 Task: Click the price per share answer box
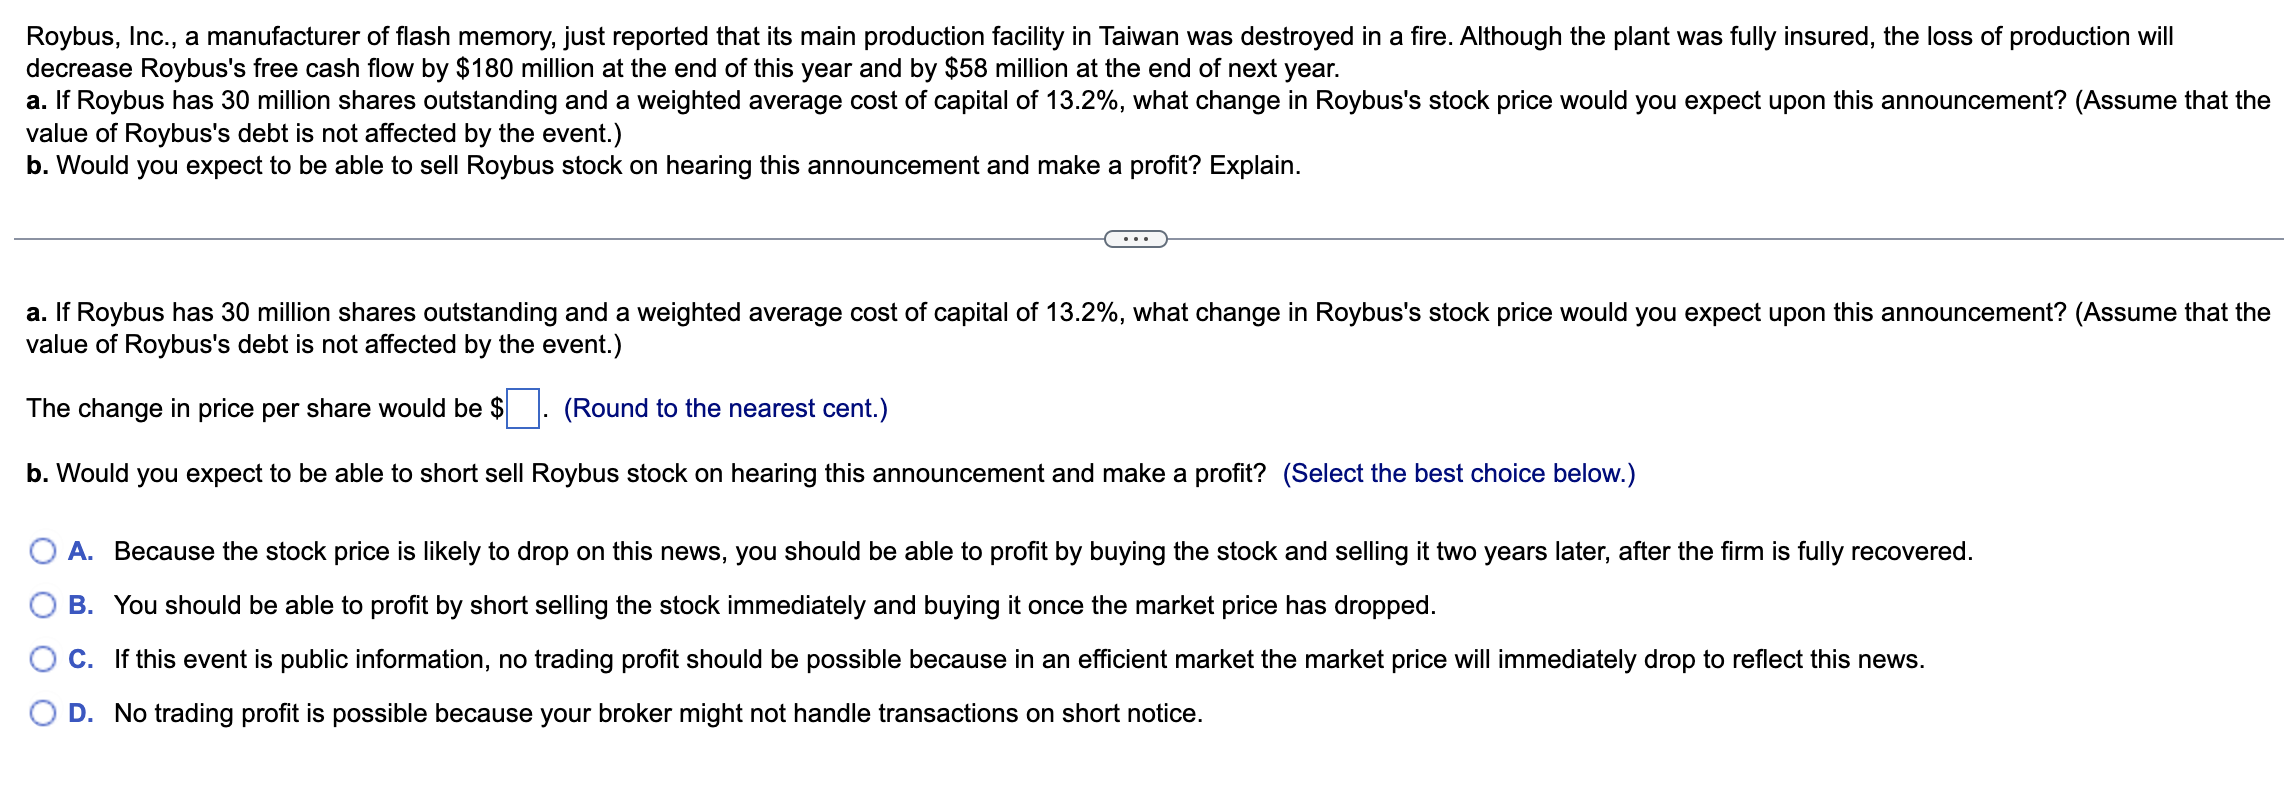coord(524,408)
